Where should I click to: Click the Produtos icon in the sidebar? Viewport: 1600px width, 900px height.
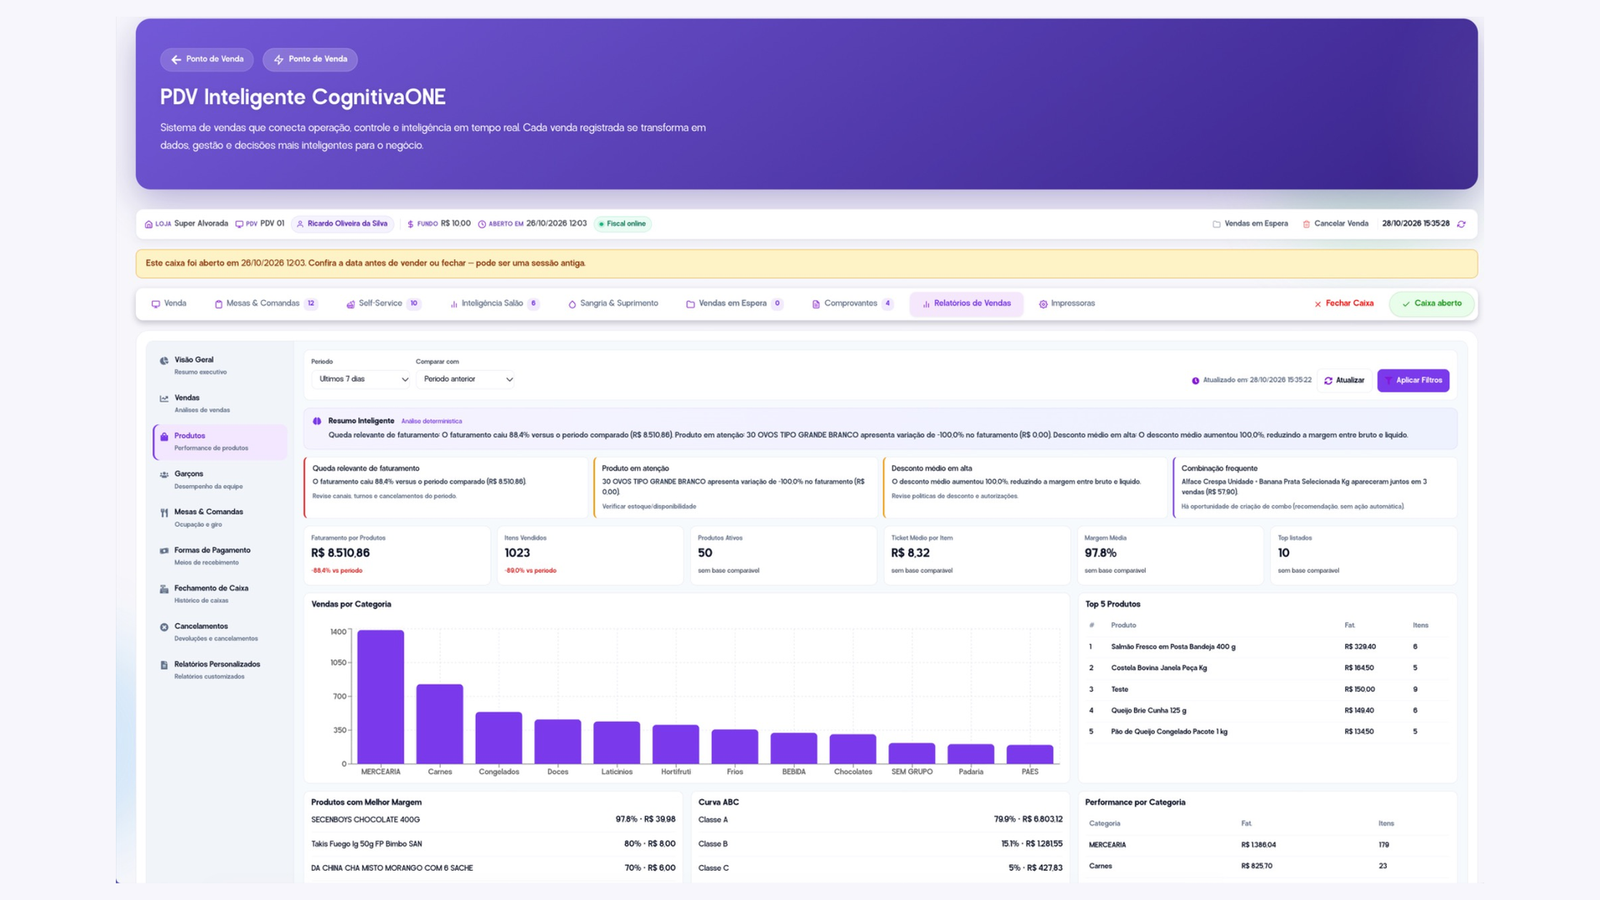(164, 437)
